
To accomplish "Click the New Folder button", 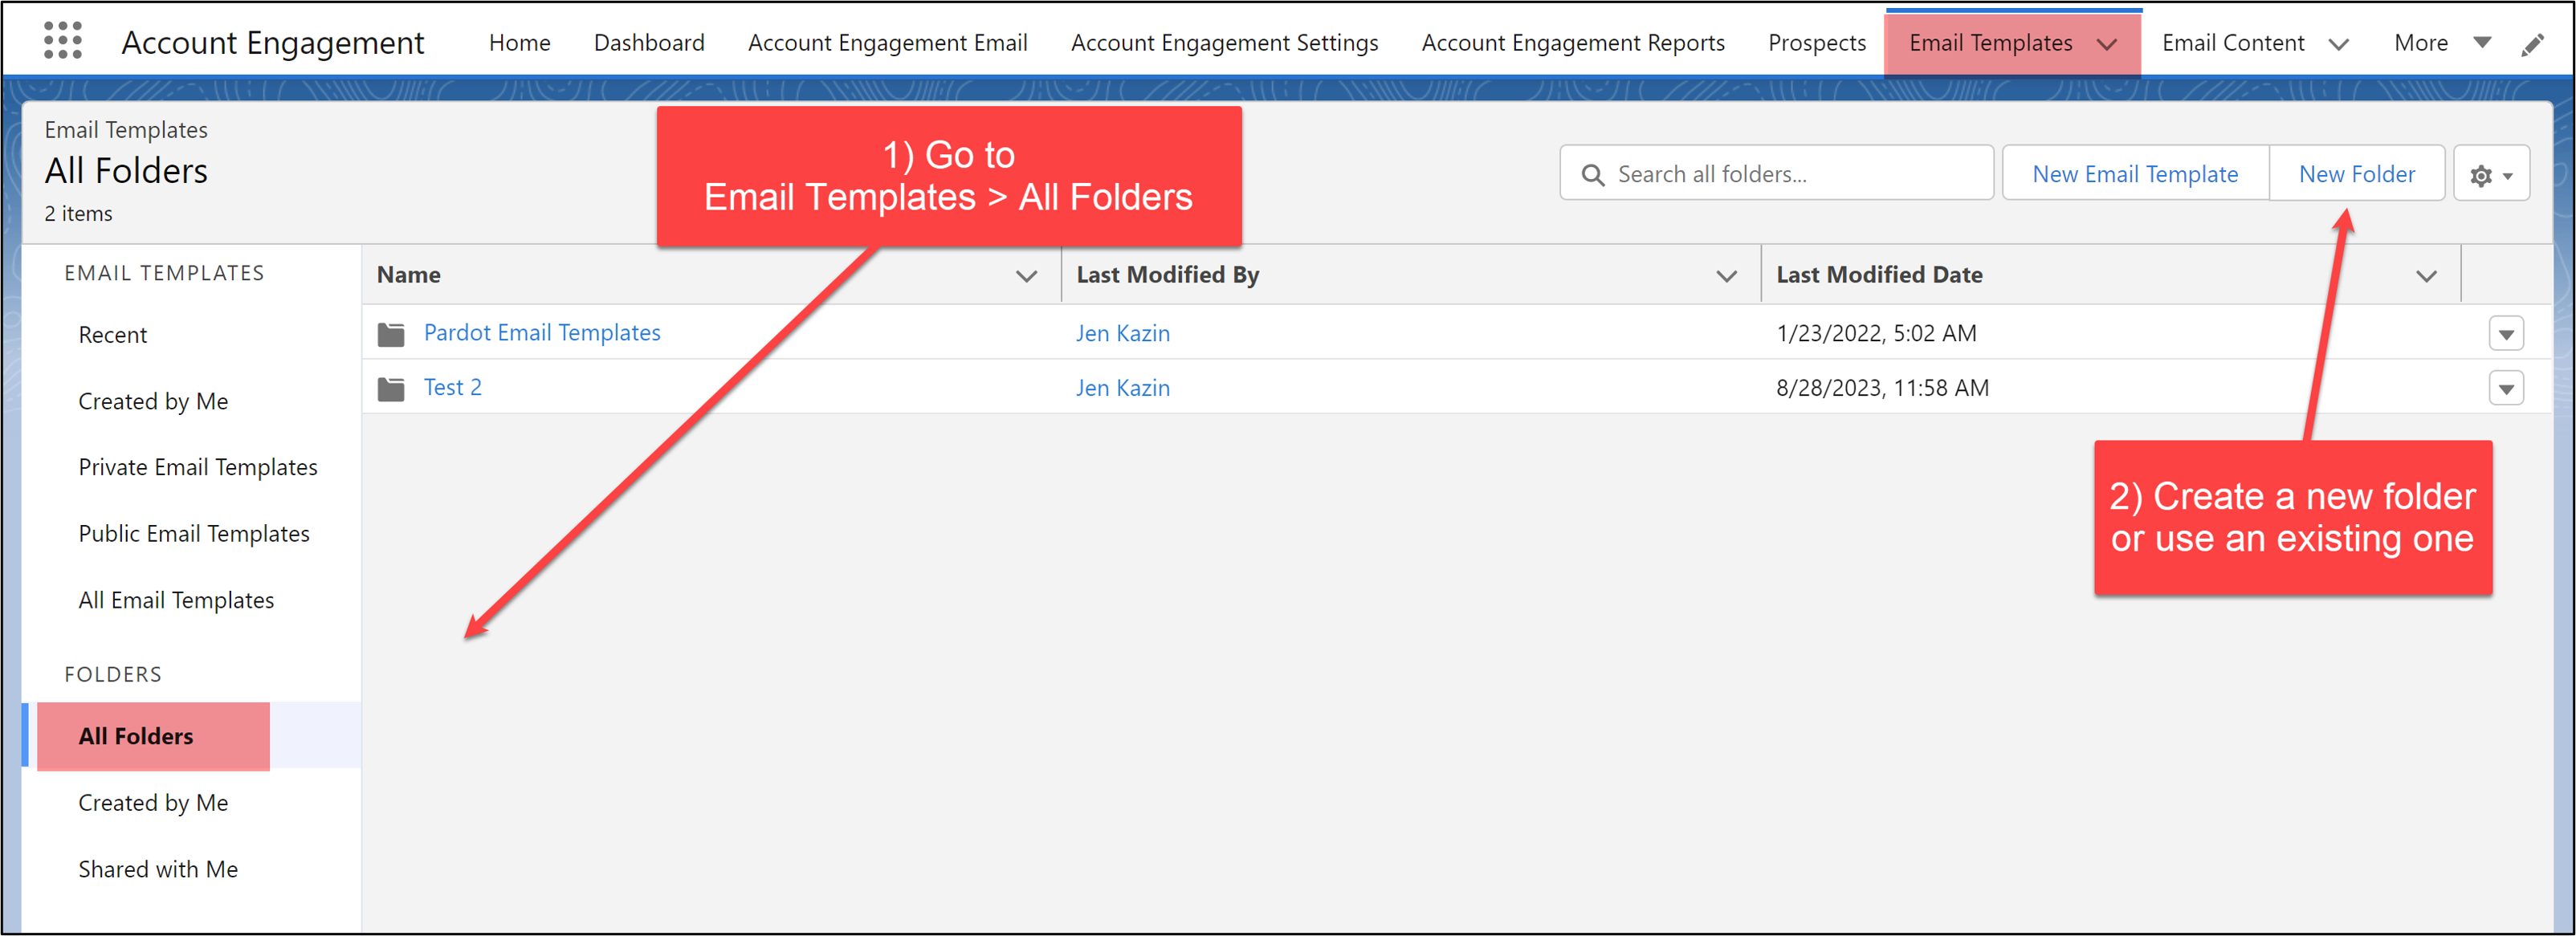I will [2356, 174].
